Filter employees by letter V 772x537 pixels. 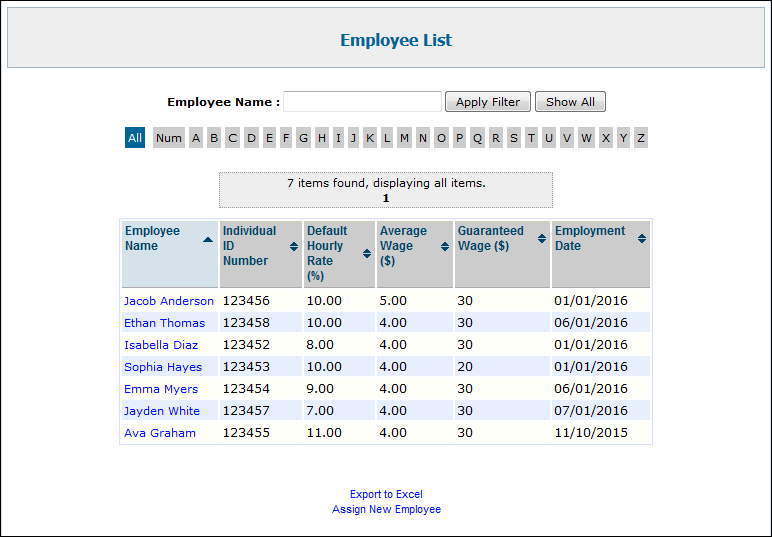tap(567, 138)
